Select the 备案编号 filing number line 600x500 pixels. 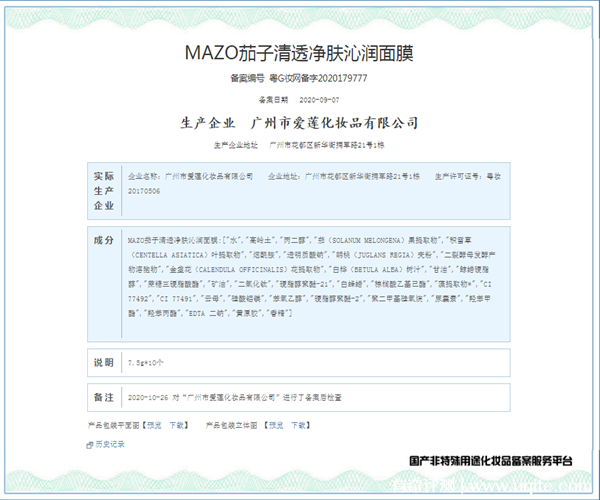(x=299, y=77)
